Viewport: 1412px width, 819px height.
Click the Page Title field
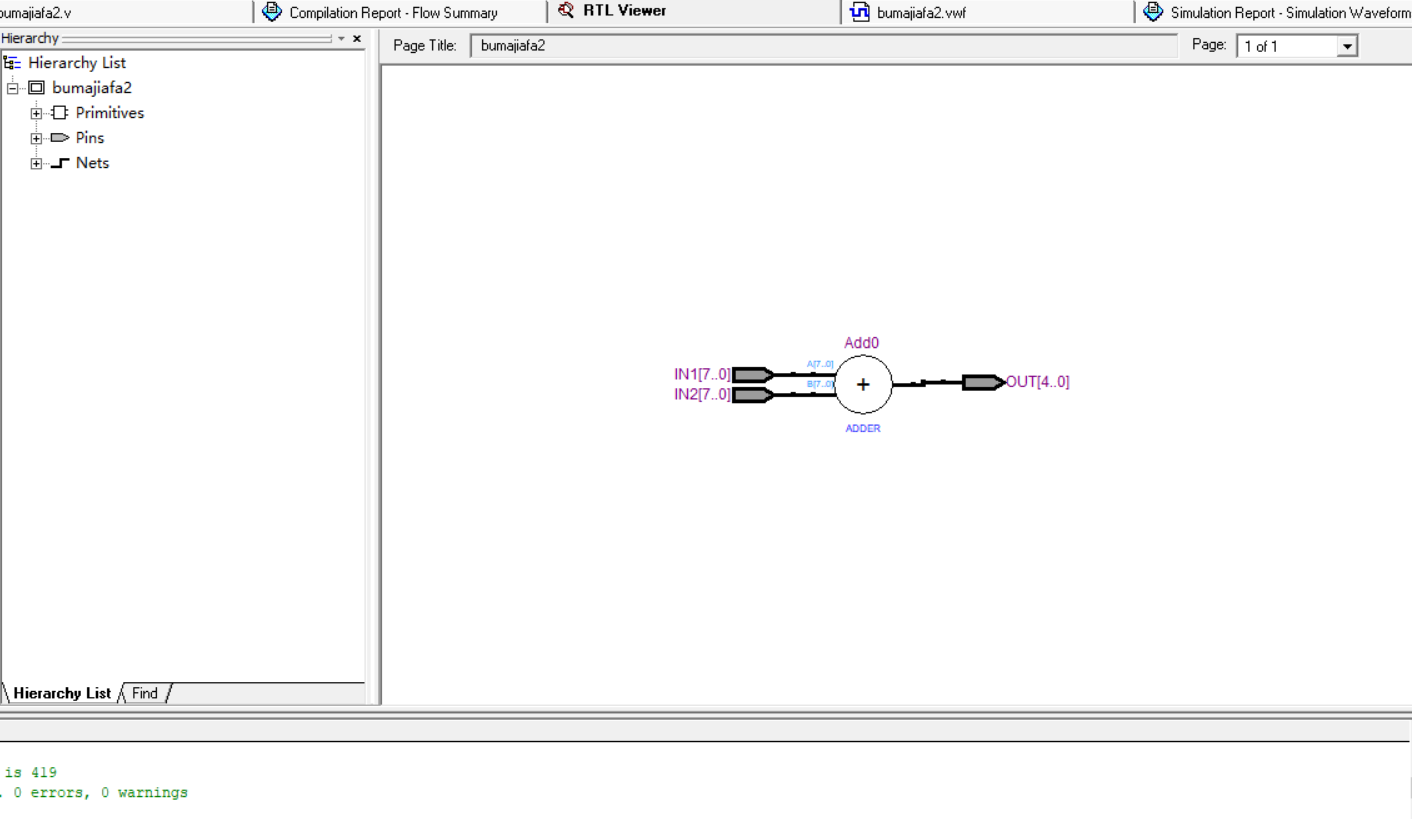click(x=824, y=46)
